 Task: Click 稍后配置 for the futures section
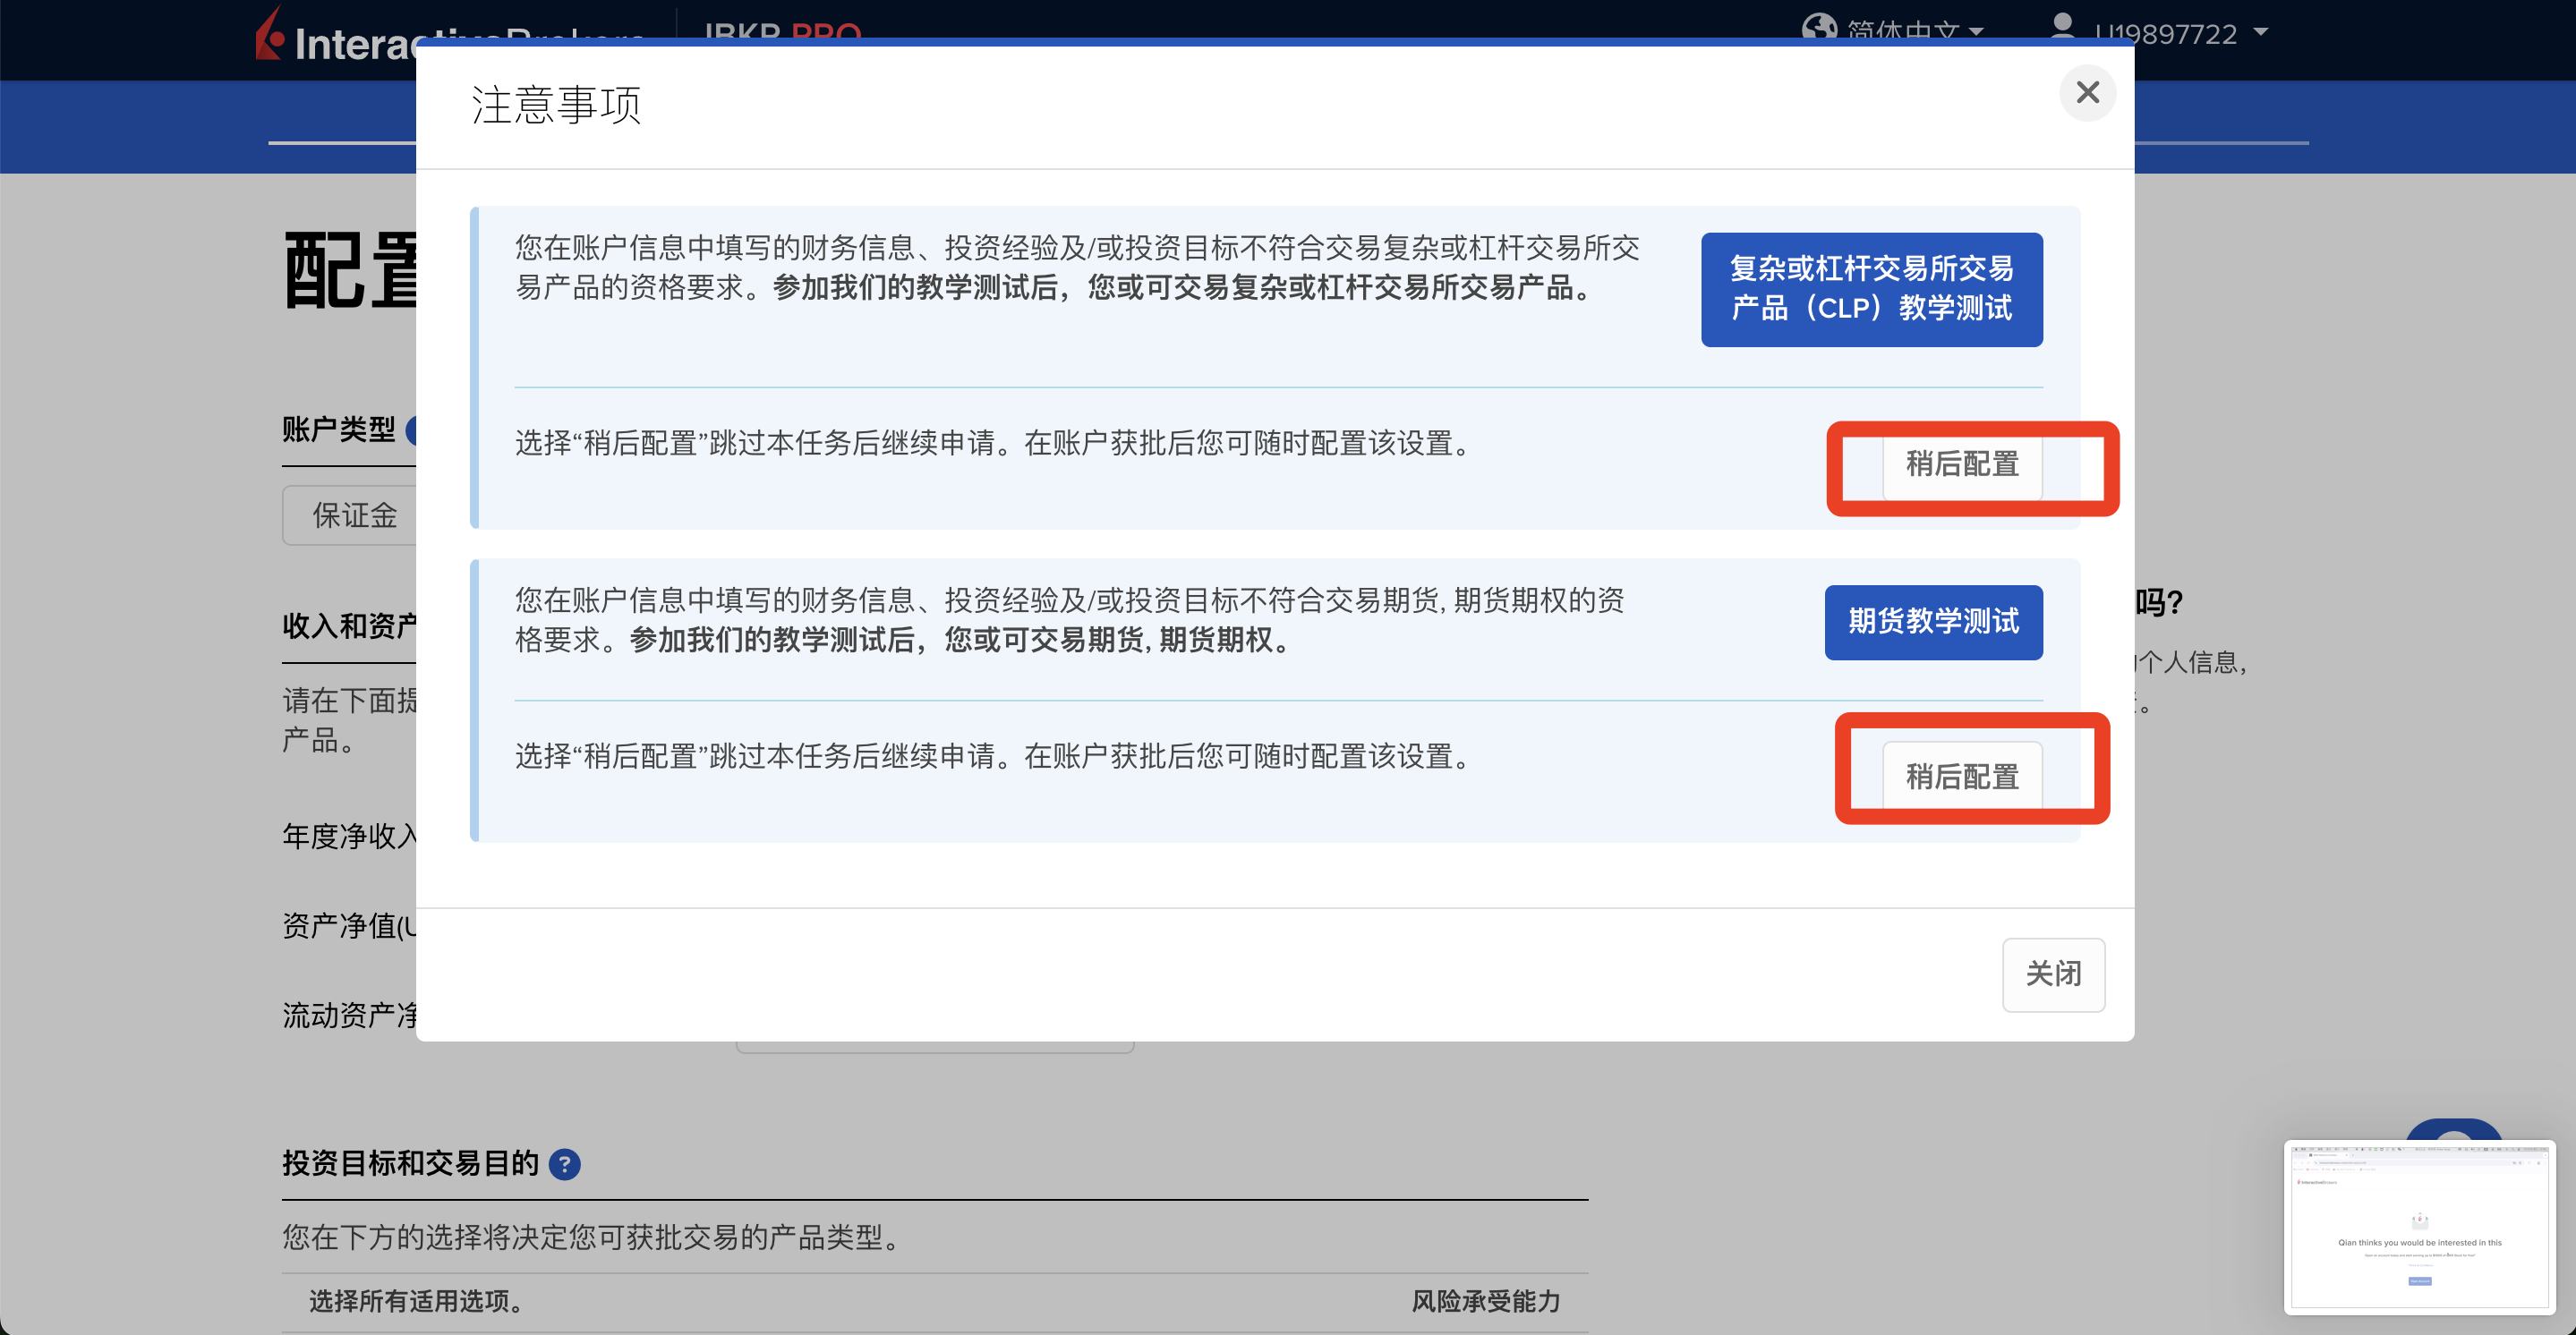[x=1961, y=776]
